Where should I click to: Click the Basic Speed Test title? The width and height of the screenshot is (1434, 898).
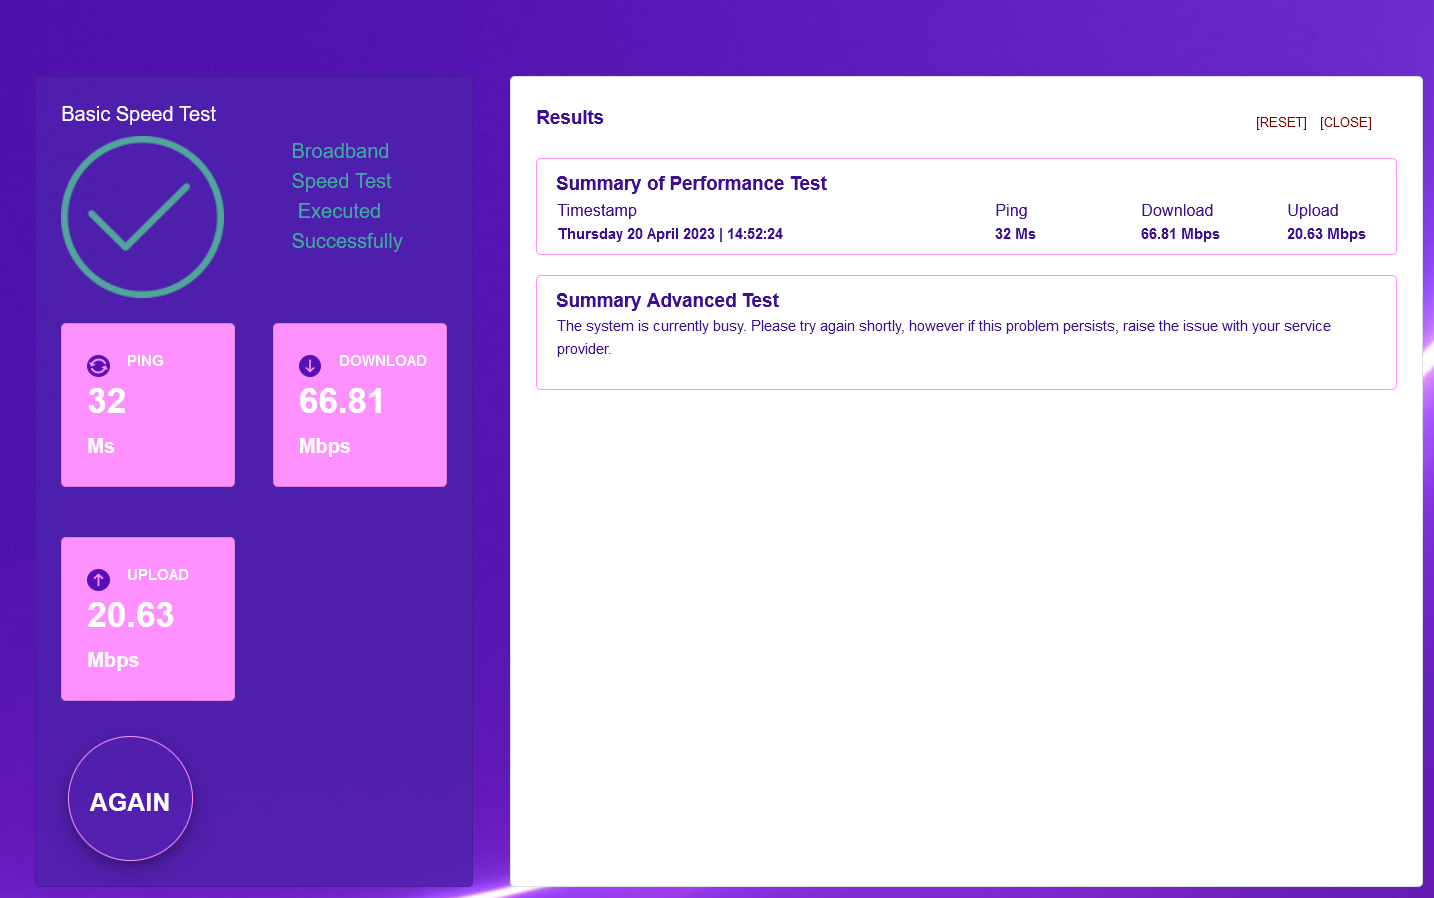138,114
